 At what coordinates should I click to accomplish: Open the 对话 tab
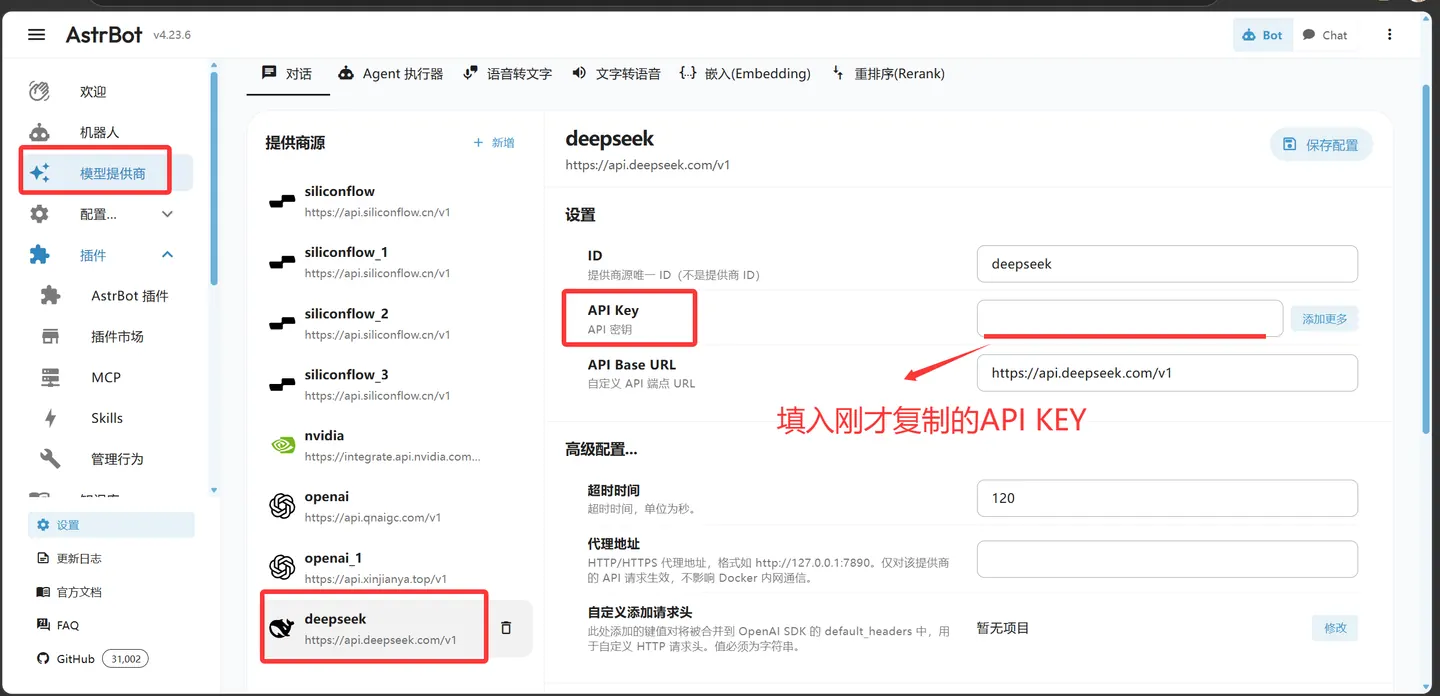point(288,73)
